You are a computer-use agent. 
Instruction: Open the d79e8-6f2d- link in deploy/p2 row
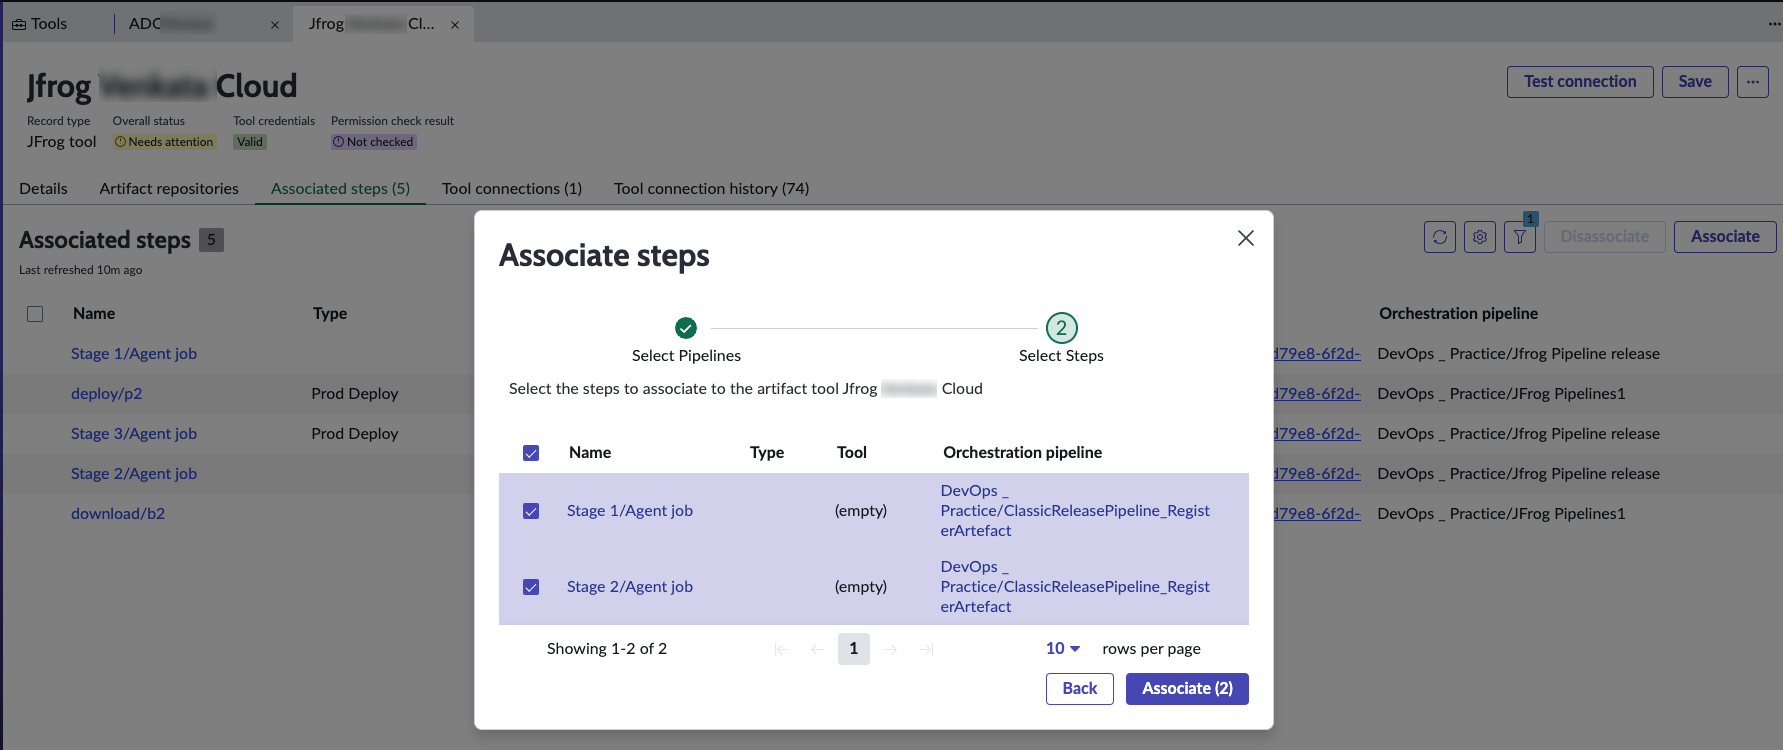tap(1317, 394)
